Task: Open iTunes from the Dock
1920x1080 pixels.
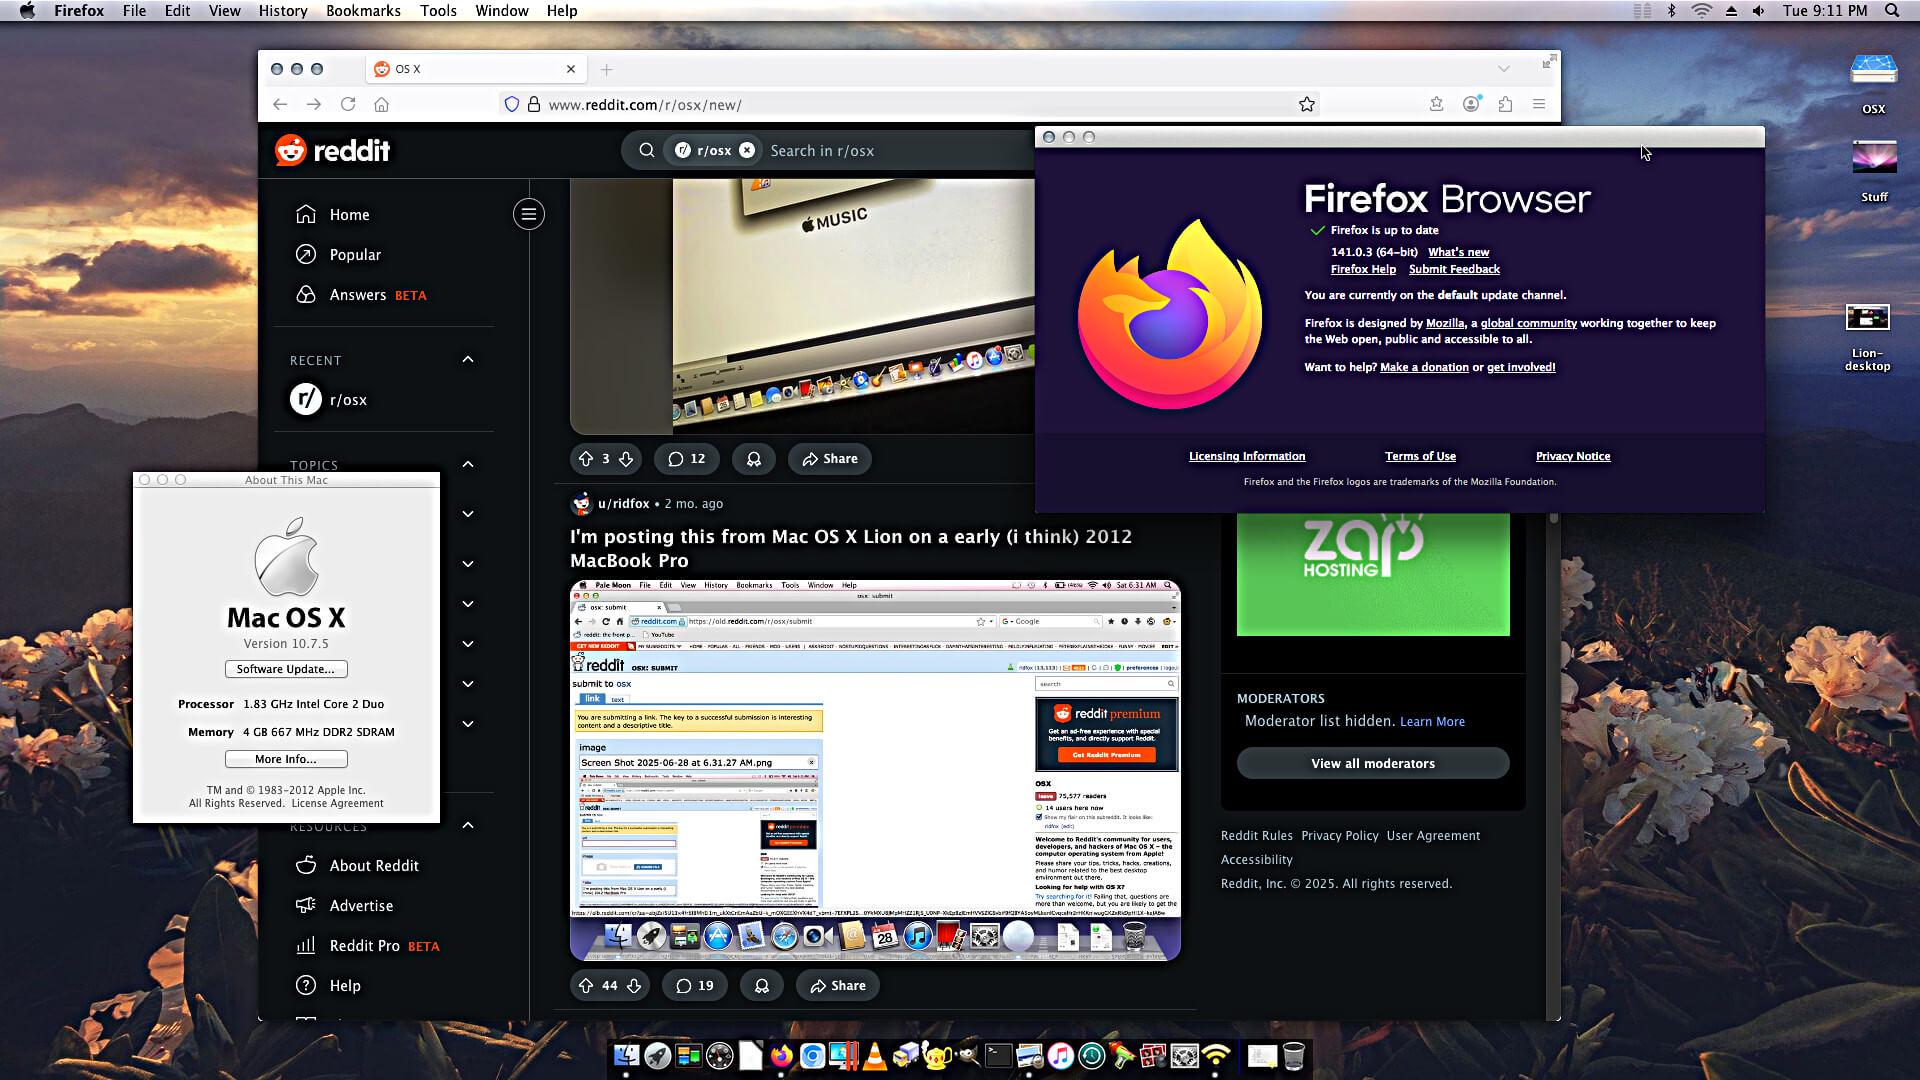Action: [1060, 1055]
